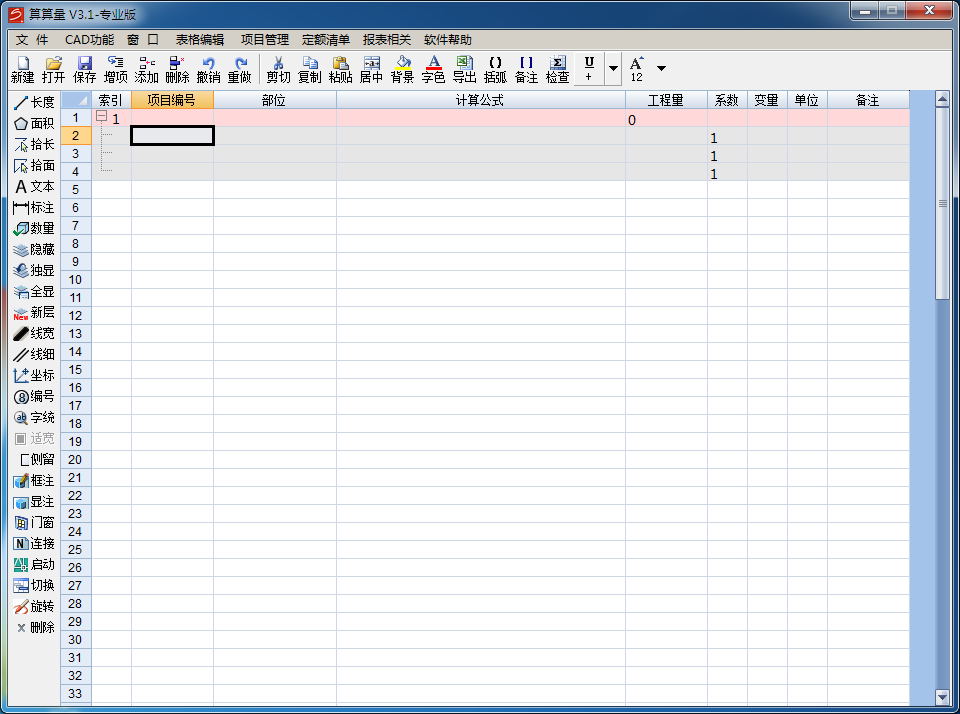
Task: Save using the 保存 icon
Action: point(84,69)
